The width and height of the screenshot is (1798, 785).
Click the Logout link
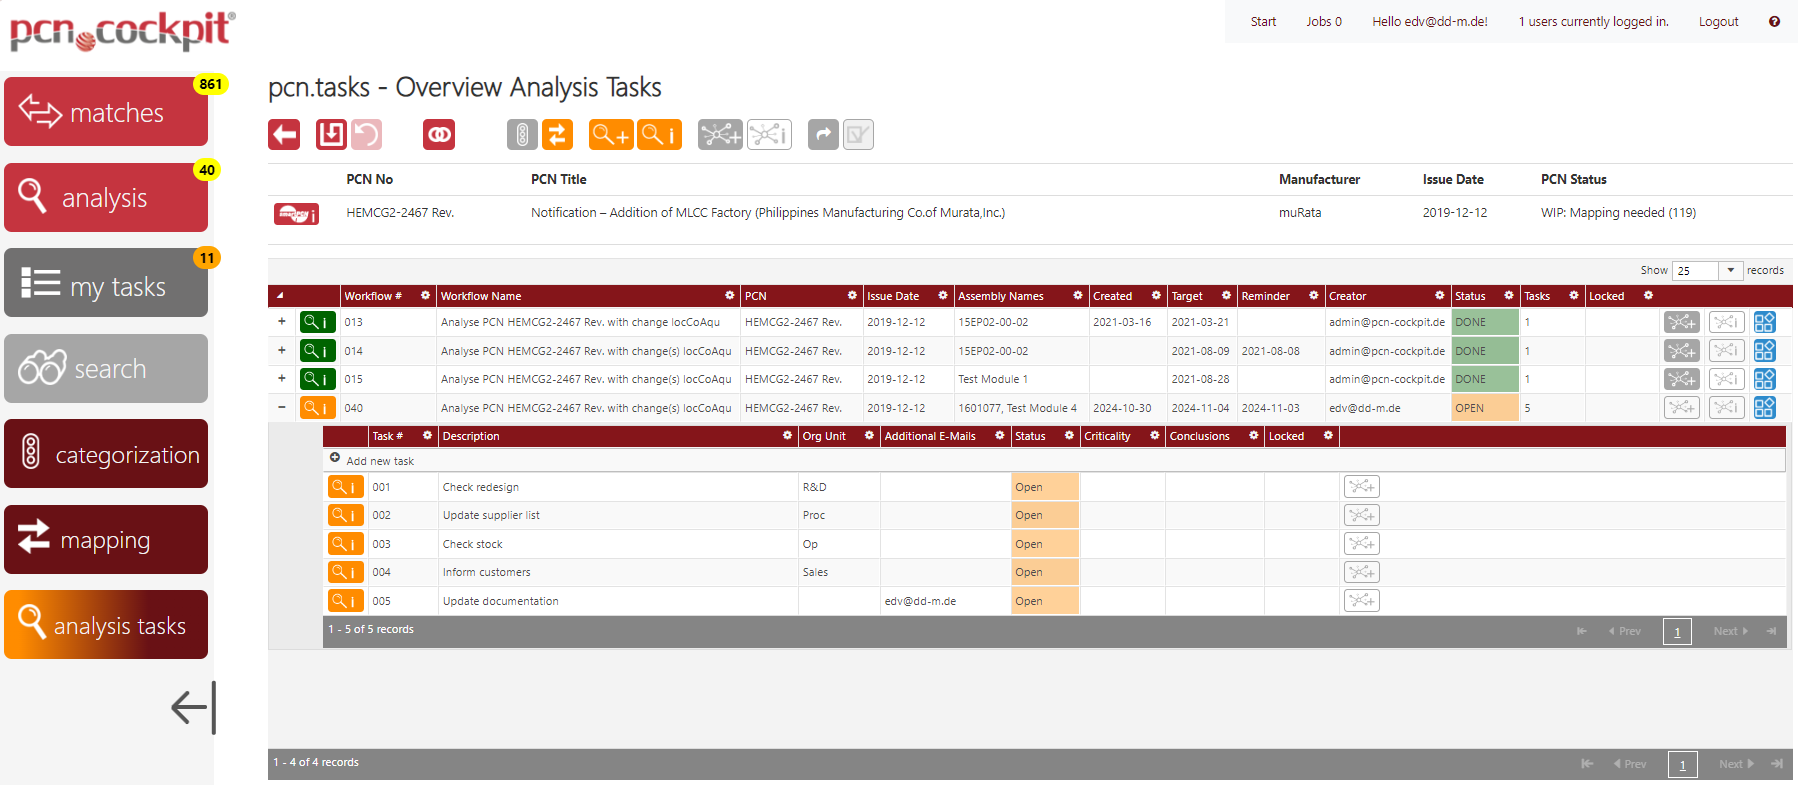click(1718, 22)
